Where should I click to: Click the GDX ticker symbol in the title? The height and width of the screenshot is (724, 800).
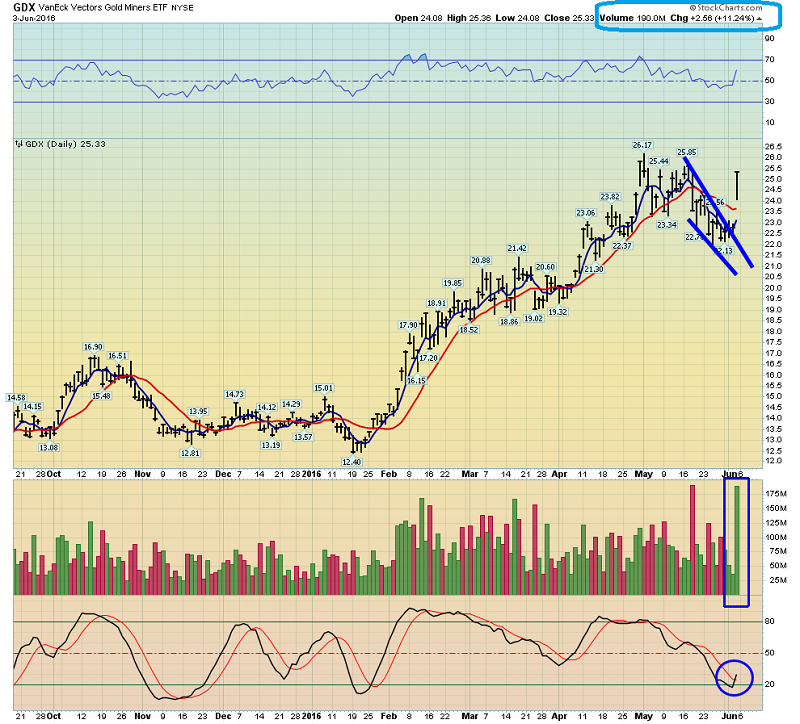(21, 6)
